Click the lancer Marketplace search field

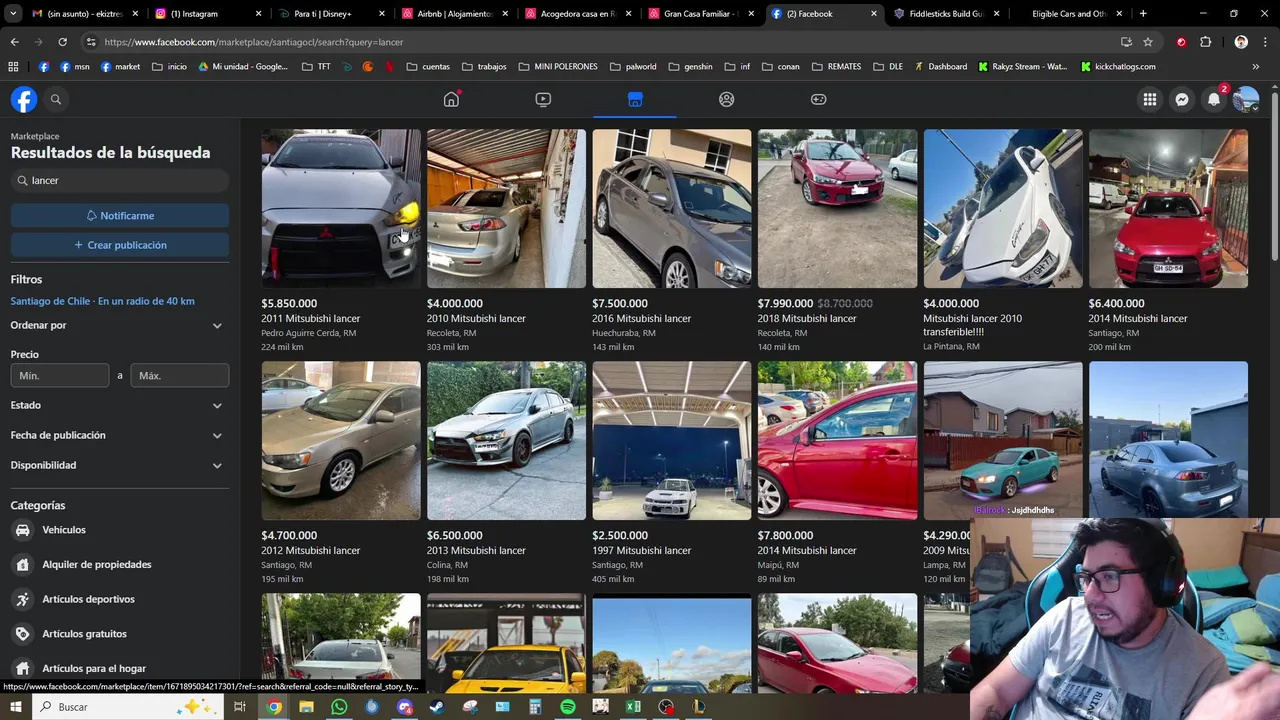120,181
